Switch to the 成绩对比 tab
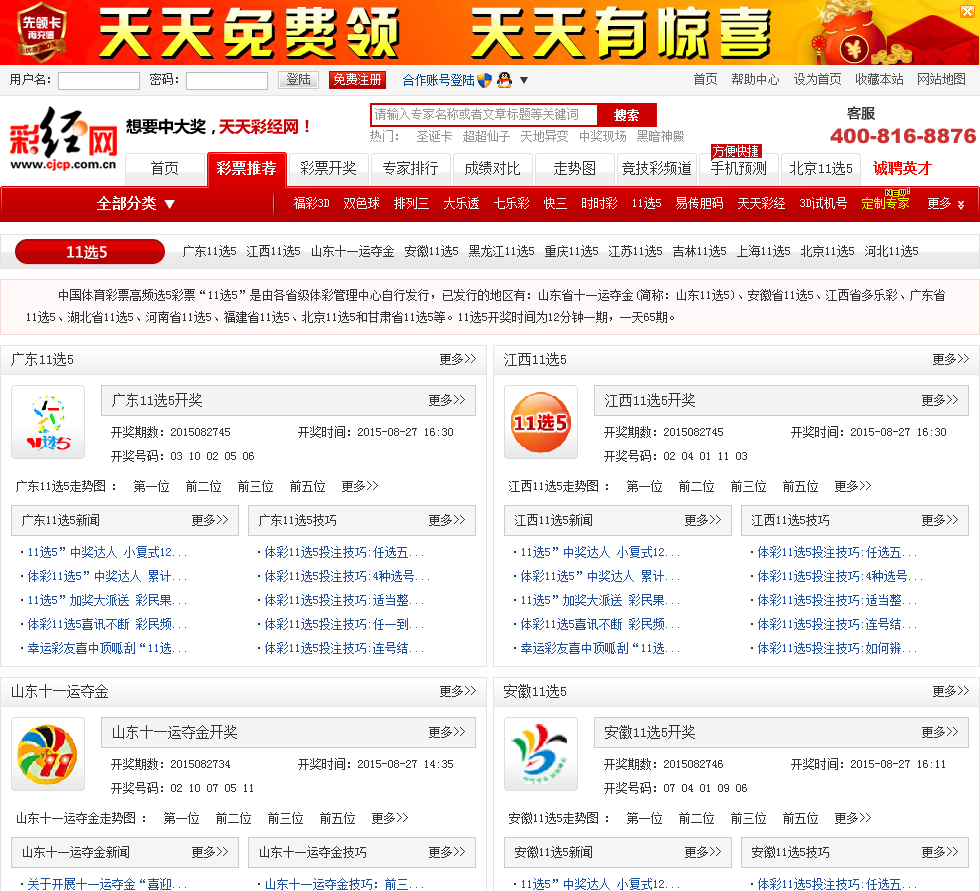980x891 pixels. coord(492,169)
